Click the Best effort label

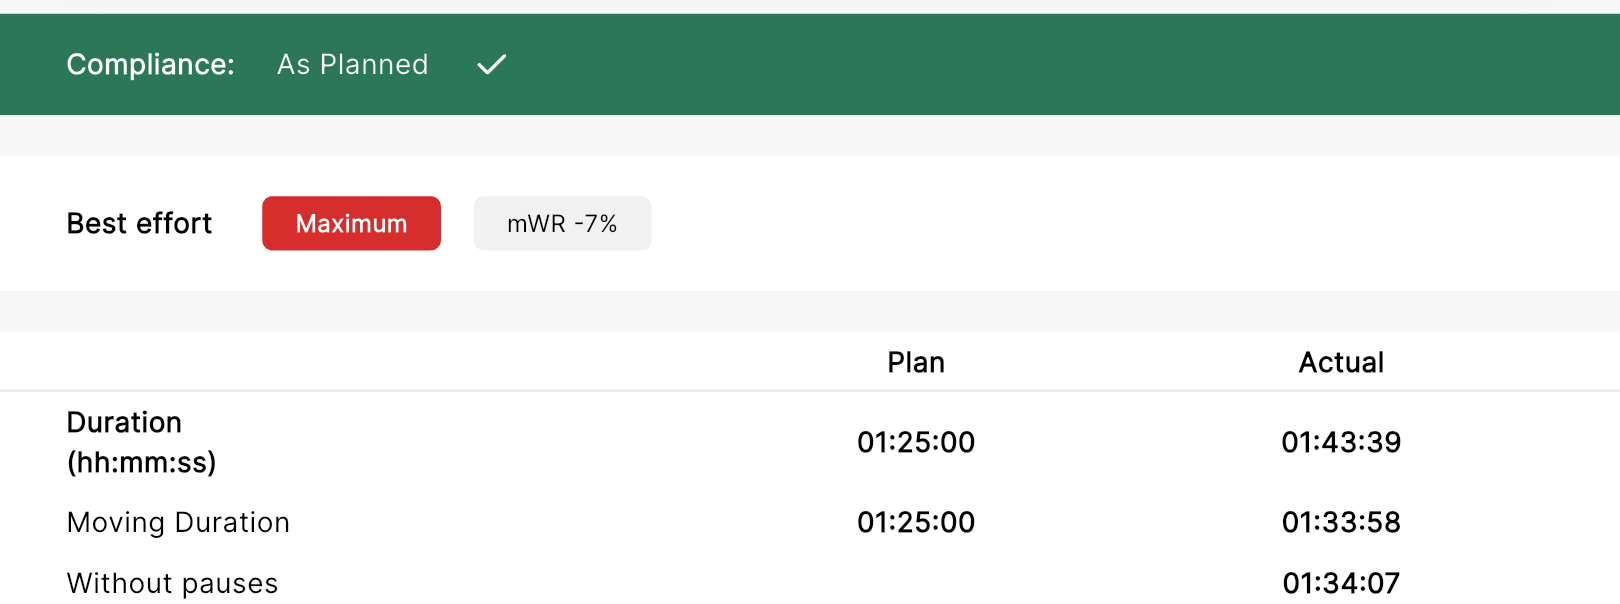point(139,223)
